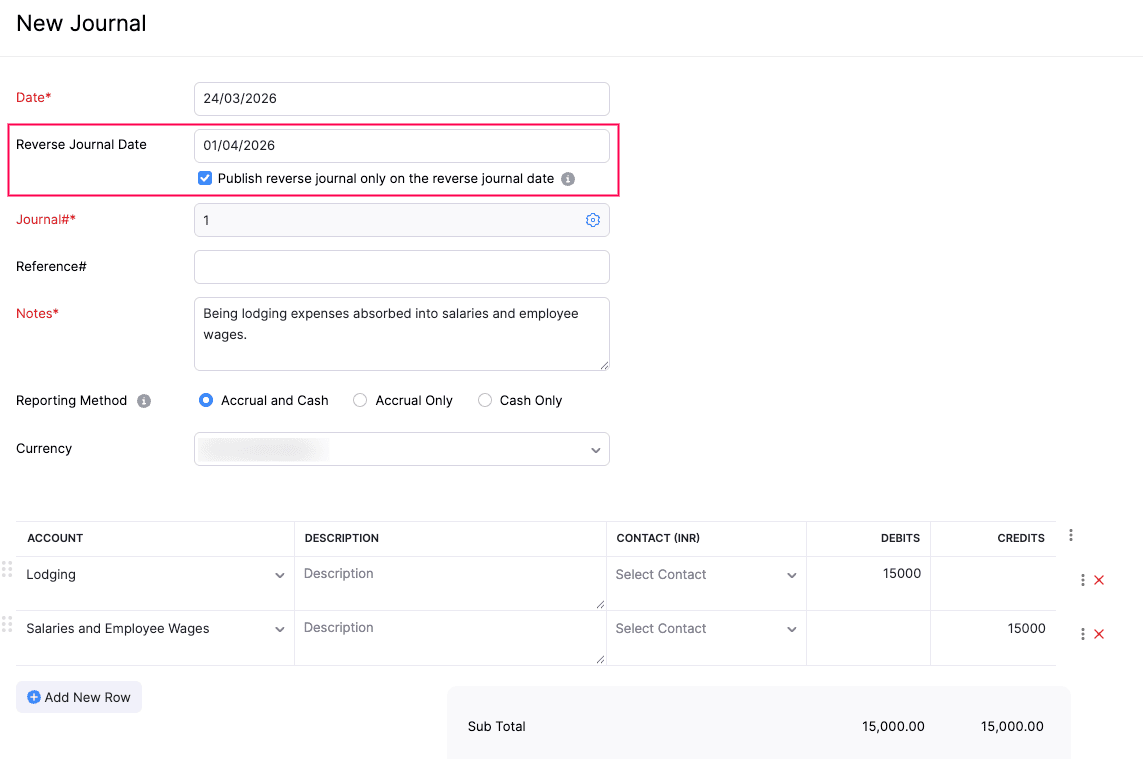Open Select Contact dropdown on Lodging row
Image resolution: width=1143 pixels, height=759 pixels.
(x=791, y=575)
